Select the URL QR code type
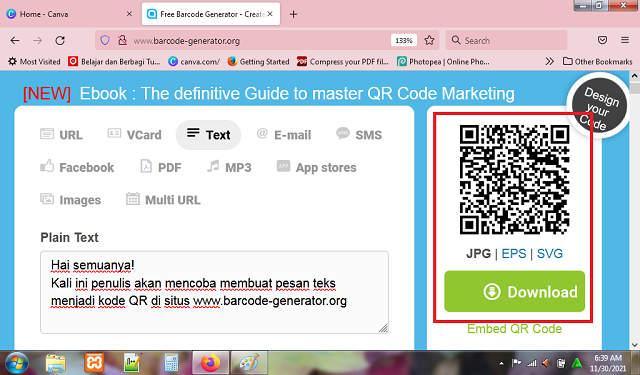This screenshot has width=640, height=375. click(x=61, y=135)
